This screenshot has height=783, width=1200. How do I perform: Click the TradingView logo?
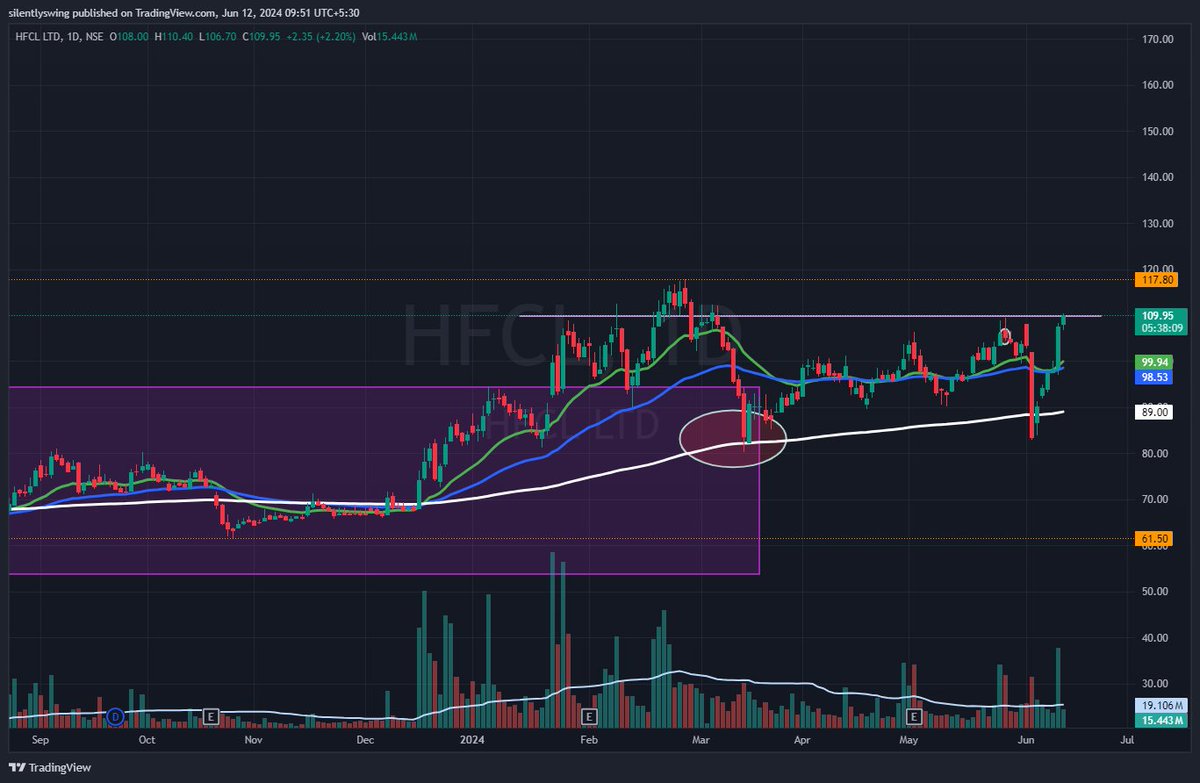click(x=48, y=767)
